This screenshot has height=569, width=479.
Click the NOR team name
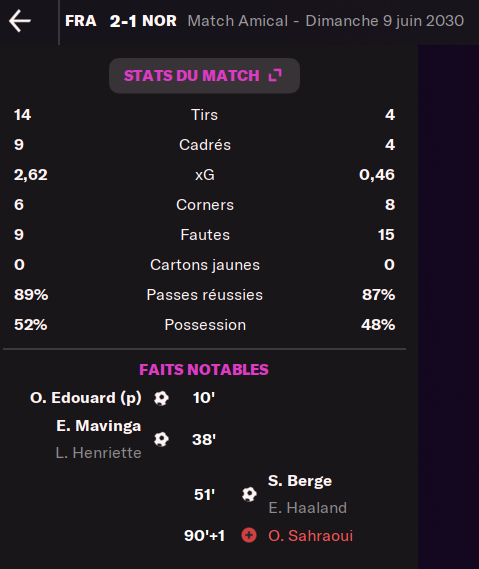159,21
